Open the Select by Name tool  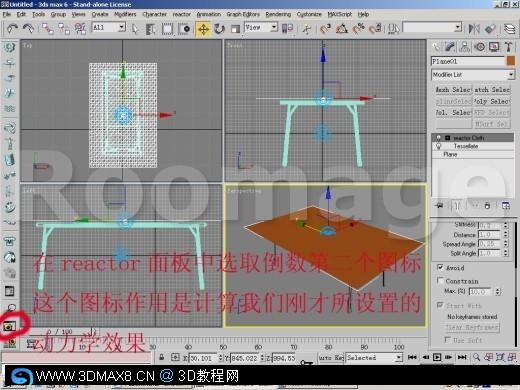click(x=151, y=29)
